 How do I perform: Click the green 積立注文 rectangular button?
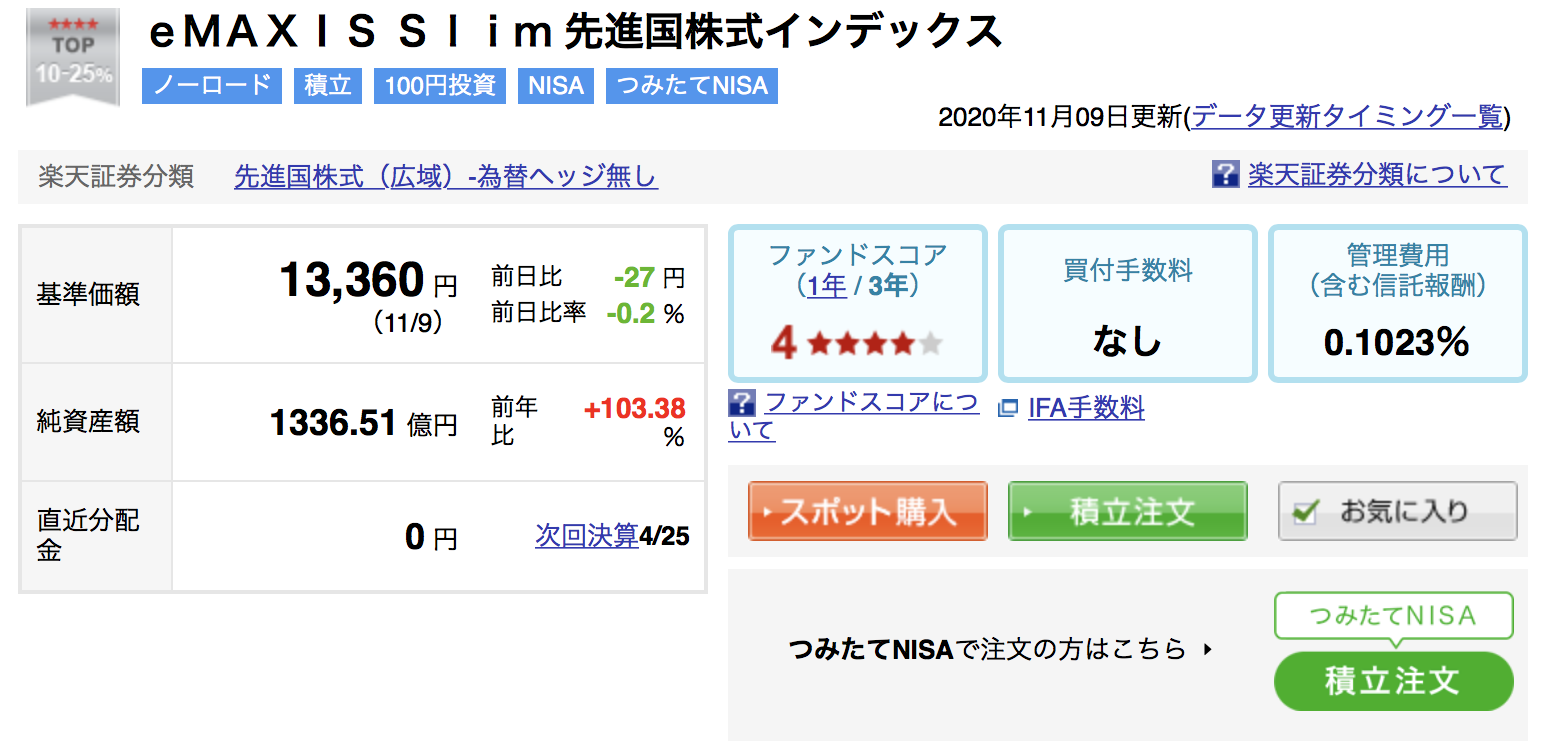pos(1128,511)
